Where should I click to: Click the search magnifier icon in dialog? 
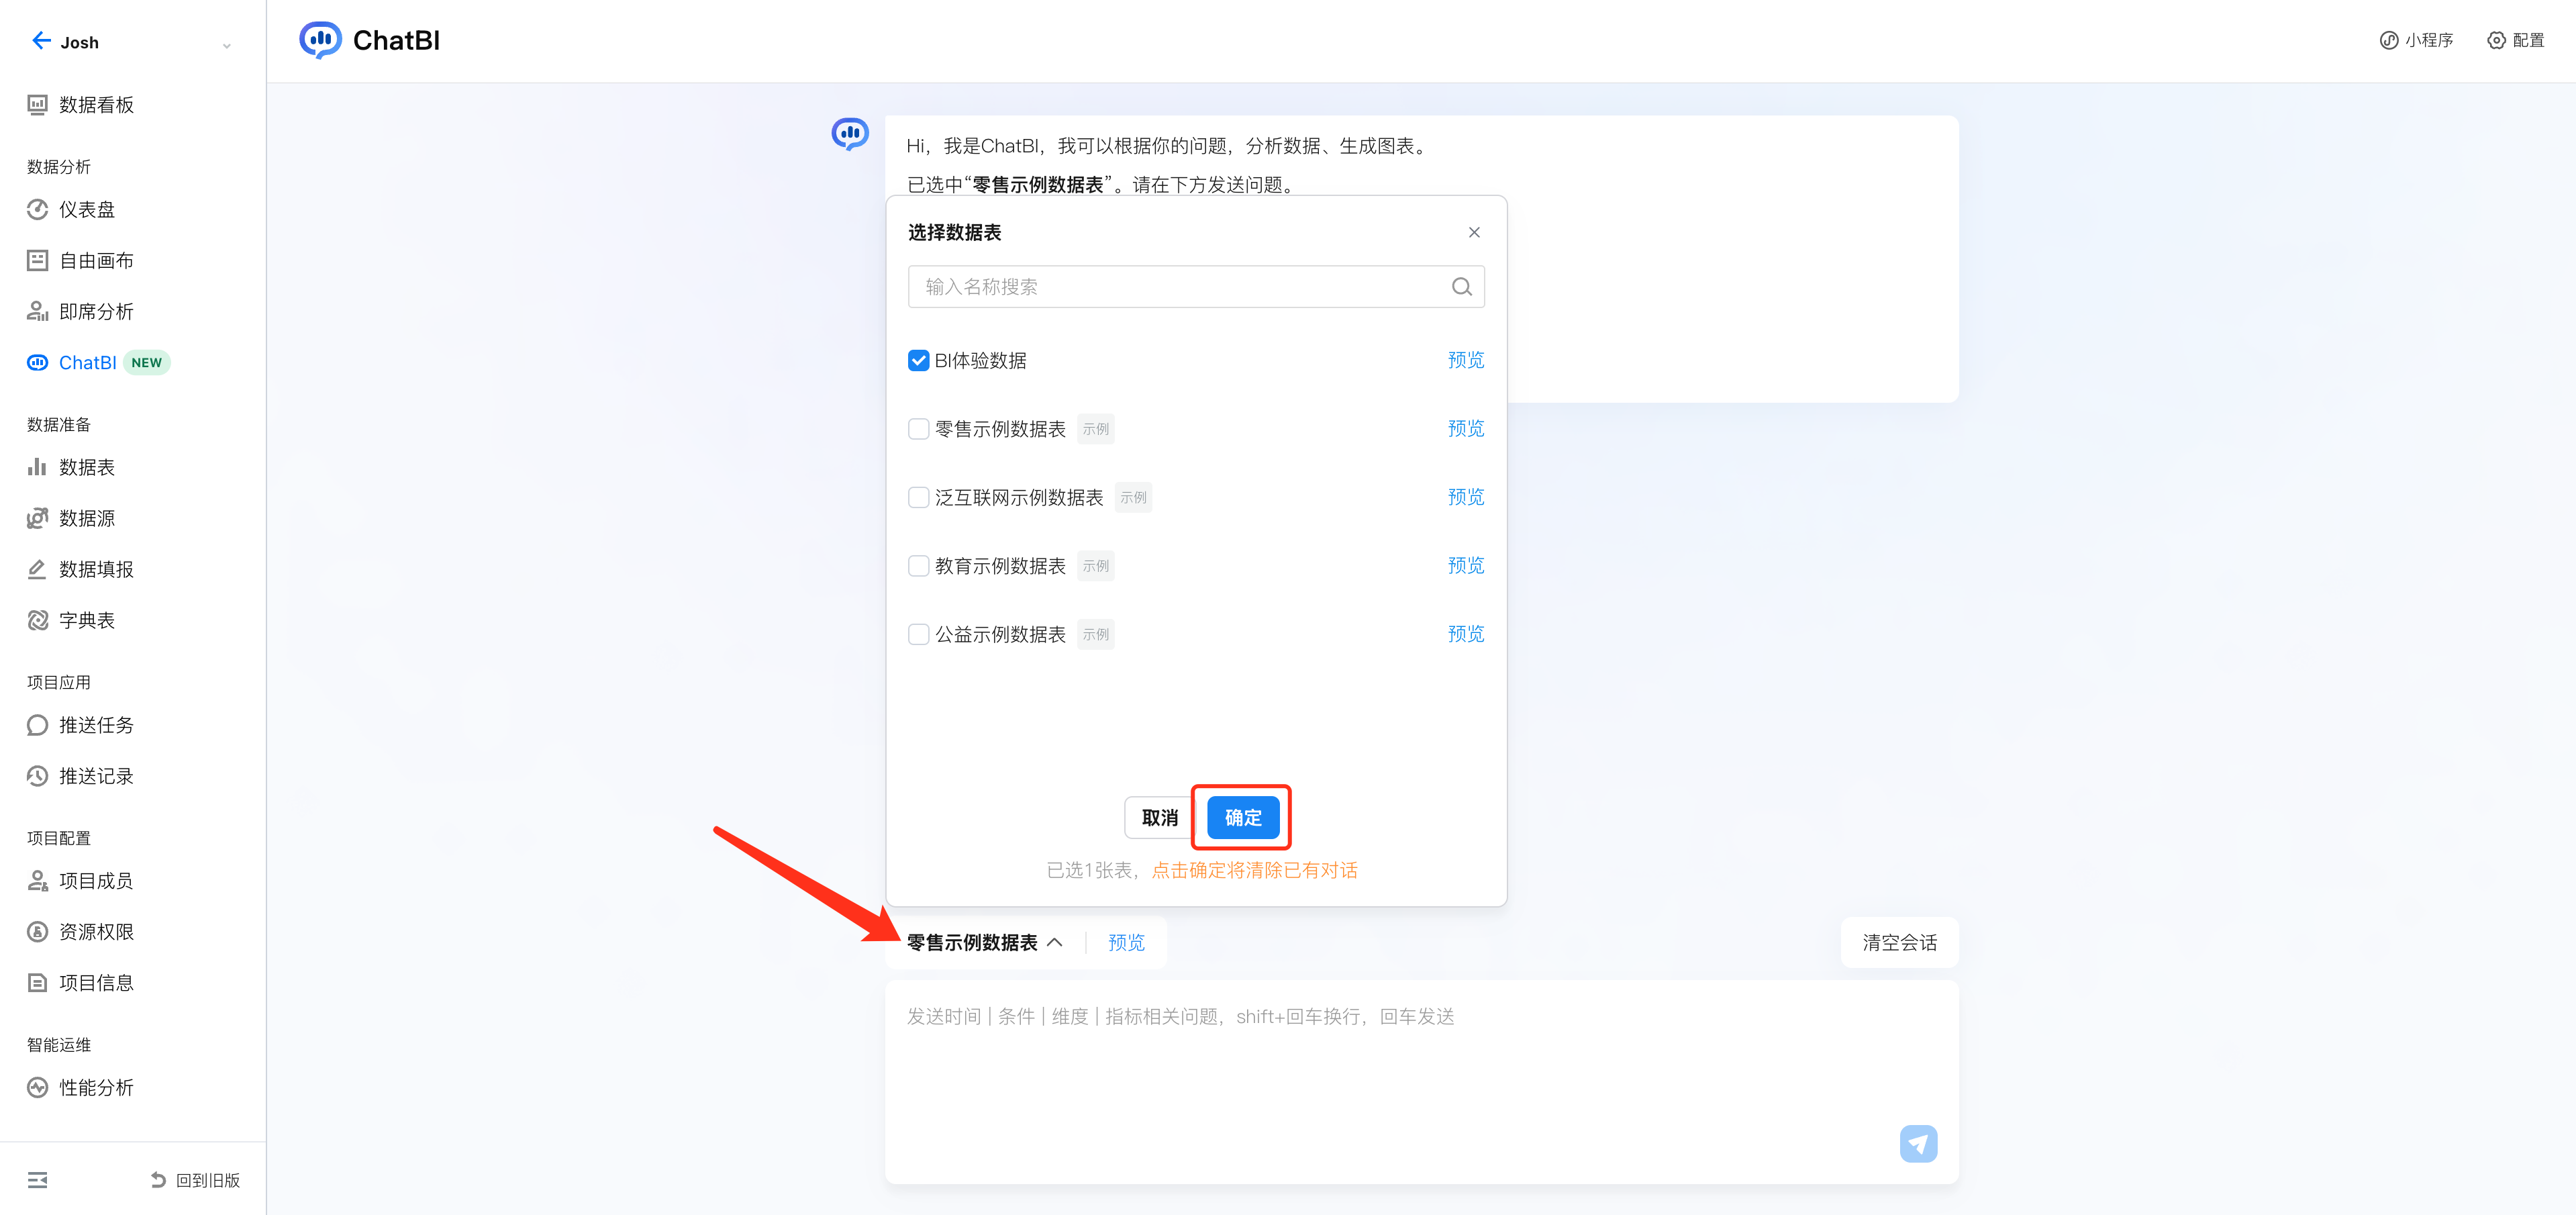(1461, 287)
